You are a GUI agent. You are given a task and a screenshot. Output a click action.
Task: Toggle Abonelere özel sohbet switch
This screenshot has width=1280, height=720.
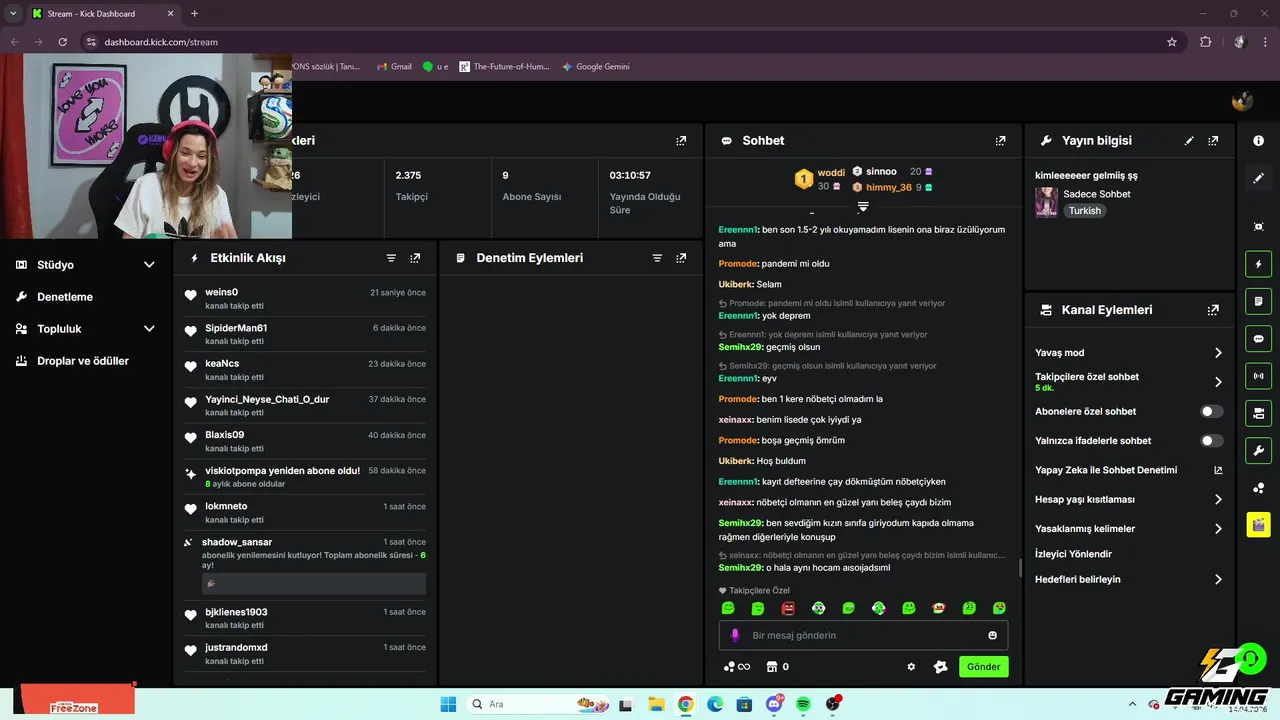click(1211, 411)
